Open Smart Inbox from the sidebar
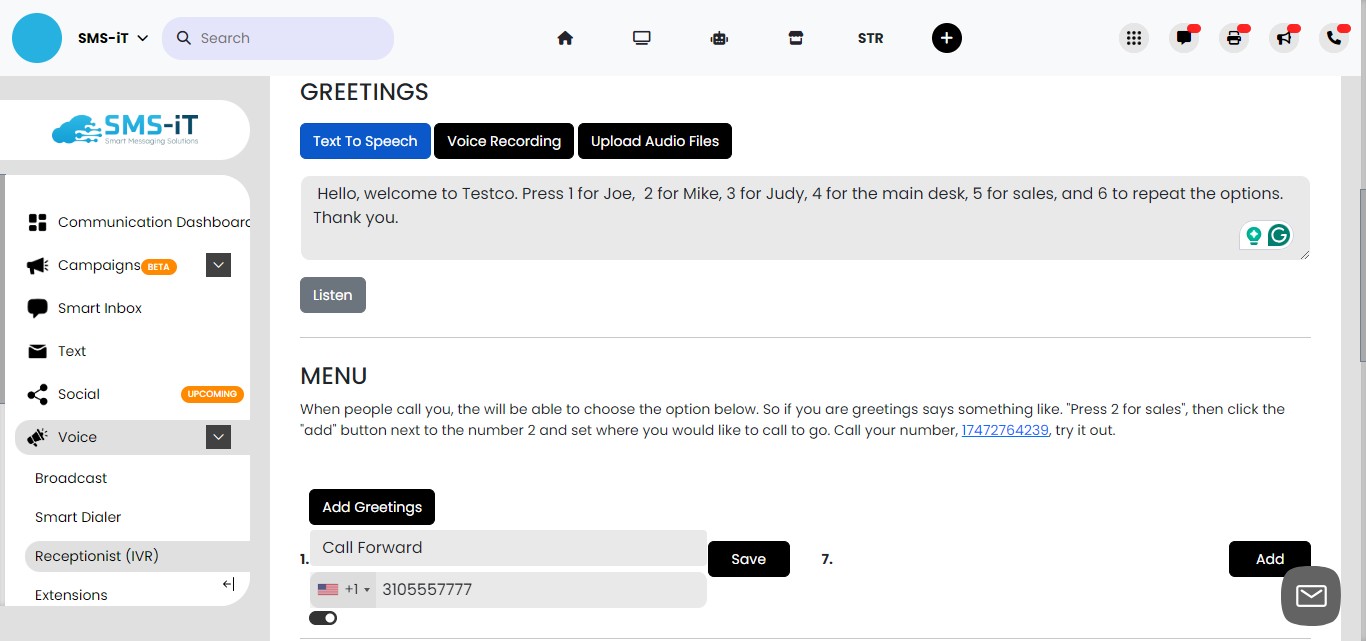The width and height of the screenshot is (1366, 641). [x=100, y=308]
